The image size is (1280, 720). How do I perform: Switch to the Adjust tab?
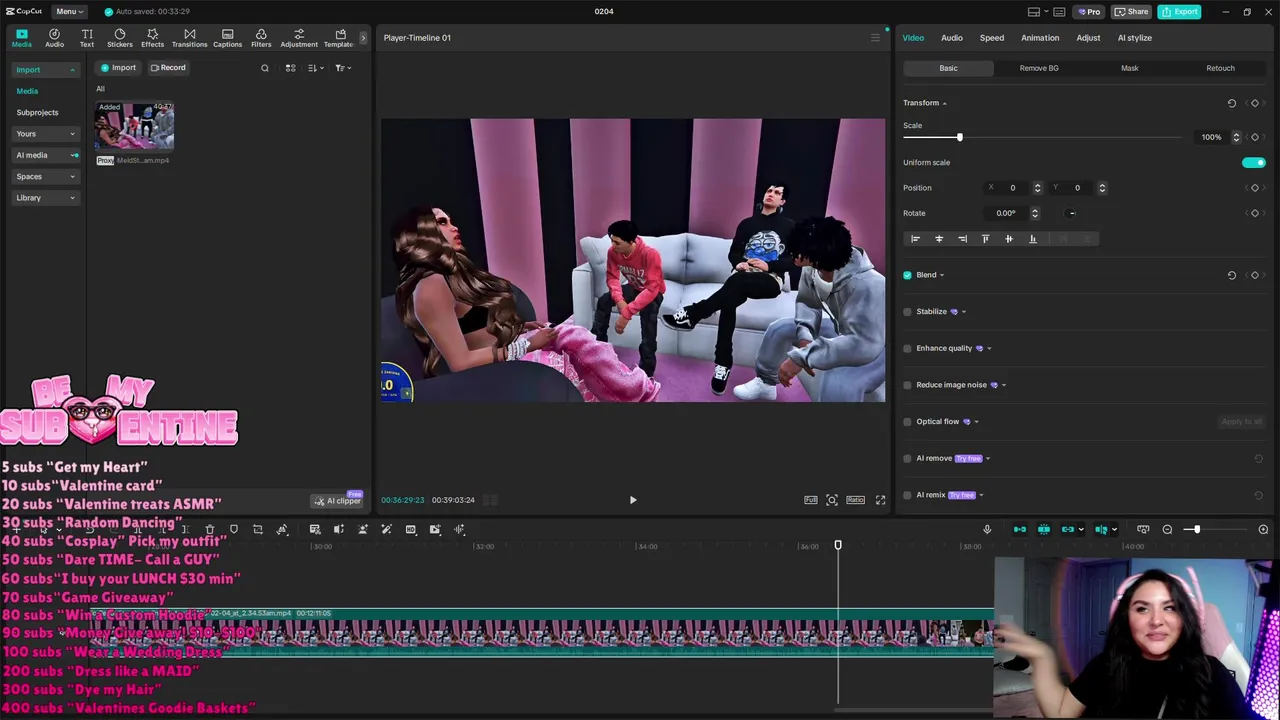[1088, 38]
